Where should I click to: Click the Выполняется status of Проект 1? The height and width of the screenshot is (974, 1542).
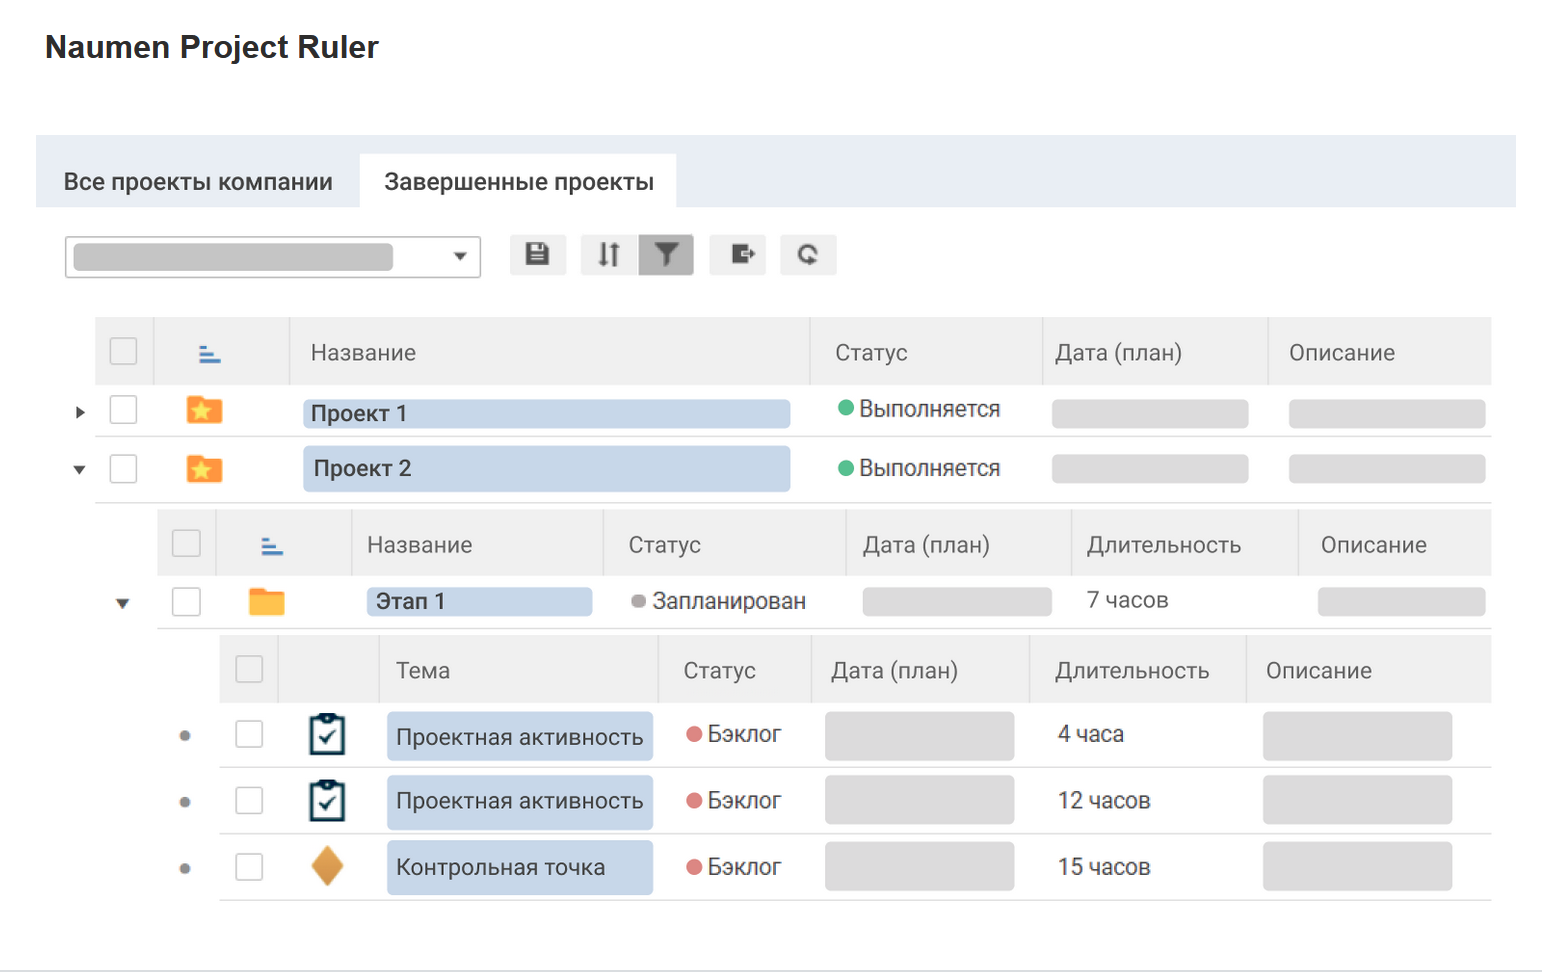click(919, 408)
